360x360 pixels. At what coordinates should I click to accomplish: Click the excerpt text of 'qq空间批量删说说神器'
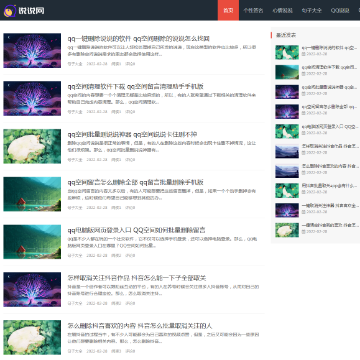pyautogui.click(x=162, y=146)
